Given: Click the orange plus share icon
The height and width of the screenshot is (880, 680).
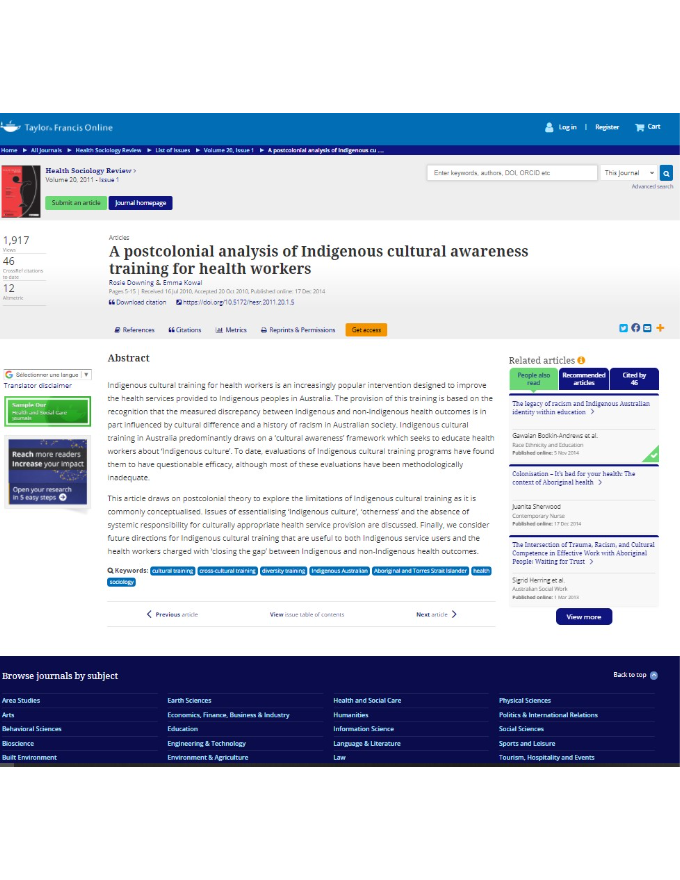Looking at the screenshot, I should [660, 328].
